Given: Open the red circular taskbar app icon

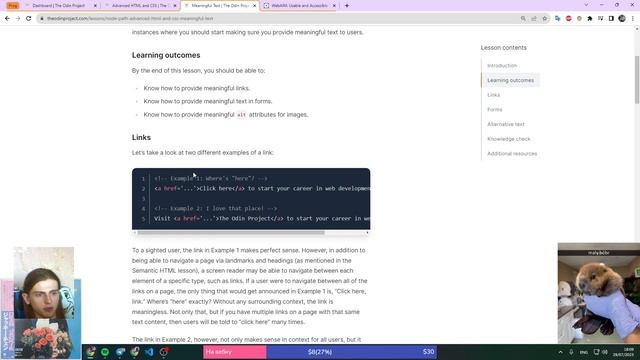Looking at the screenshot, I should (x=164, y=352).
